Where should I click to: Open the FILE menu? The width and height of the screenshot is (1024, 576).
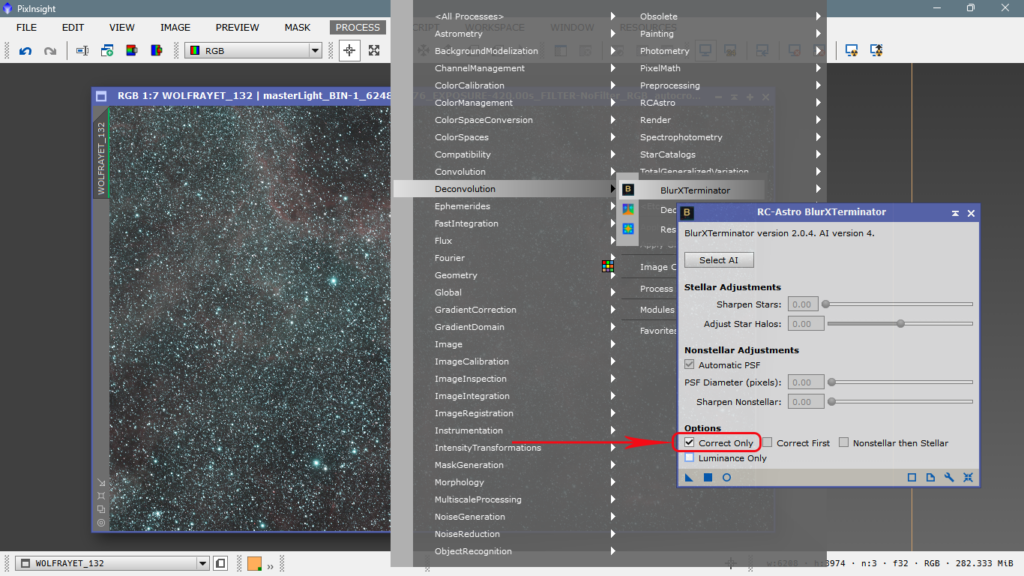(x=27, y=27)
